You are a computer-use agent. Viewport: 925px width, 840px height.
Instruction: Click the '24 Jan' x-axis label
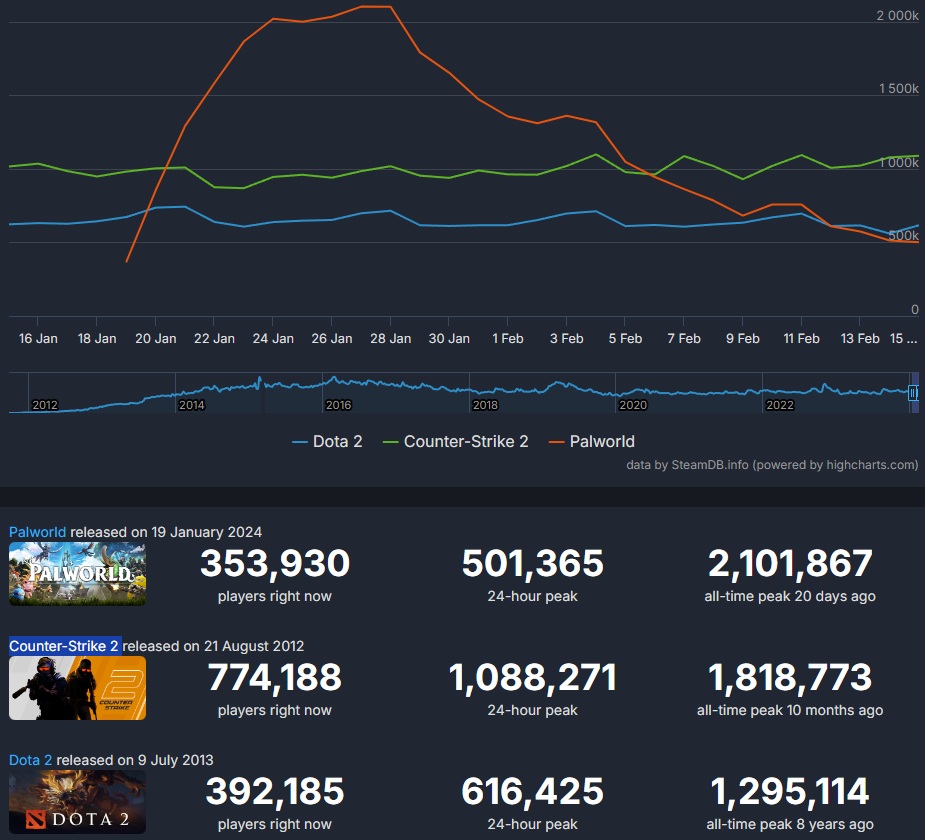point(273,339)
